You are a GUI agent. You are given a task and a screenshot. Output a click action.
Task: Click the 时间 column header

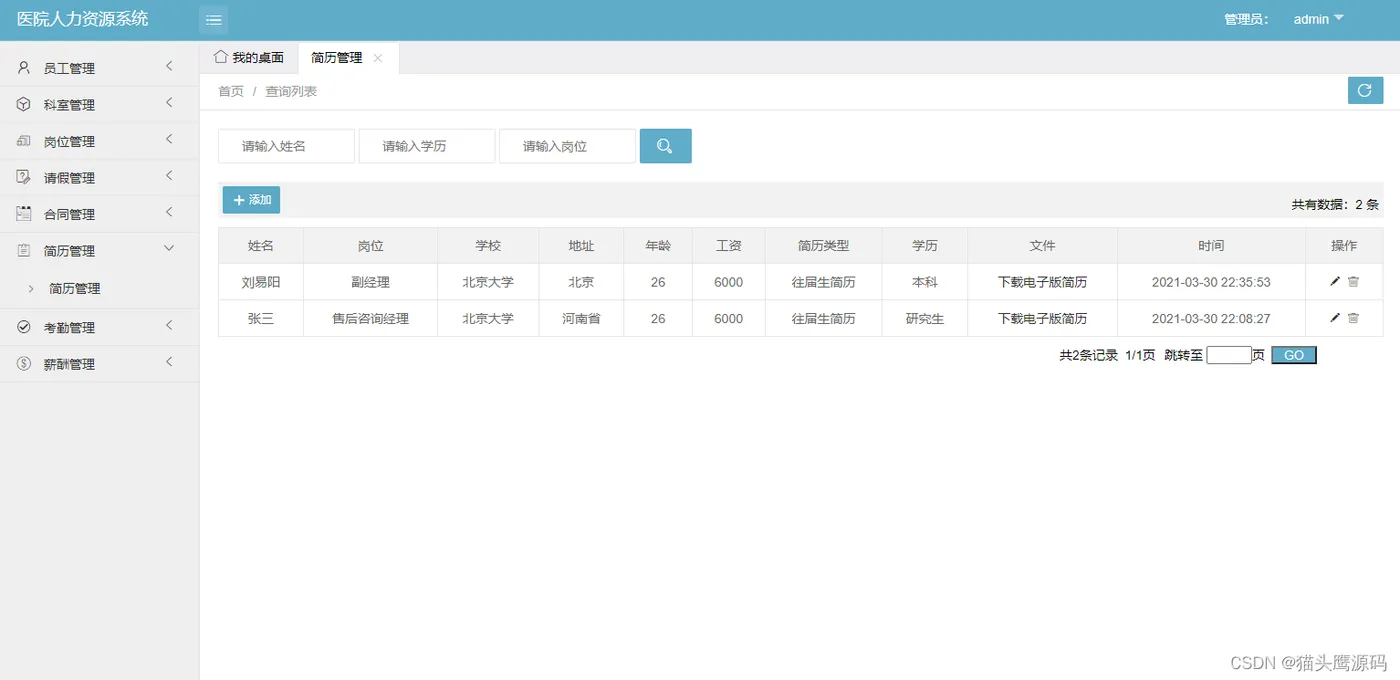tap(1211, 245)
